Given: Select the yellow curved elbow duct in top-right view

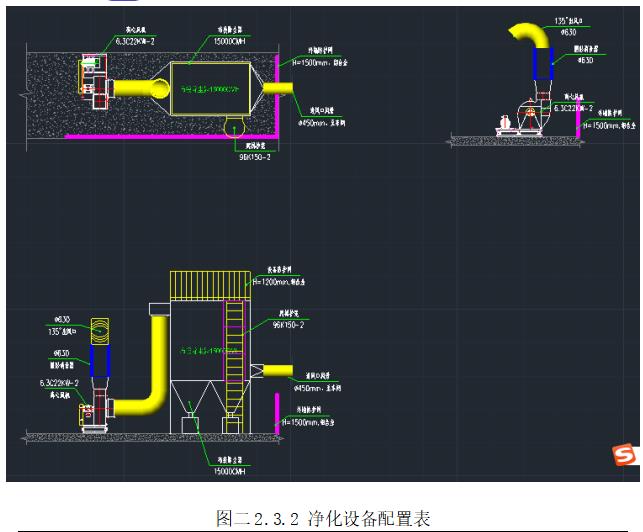Looking at the screenshot, I should coord(528,35).
